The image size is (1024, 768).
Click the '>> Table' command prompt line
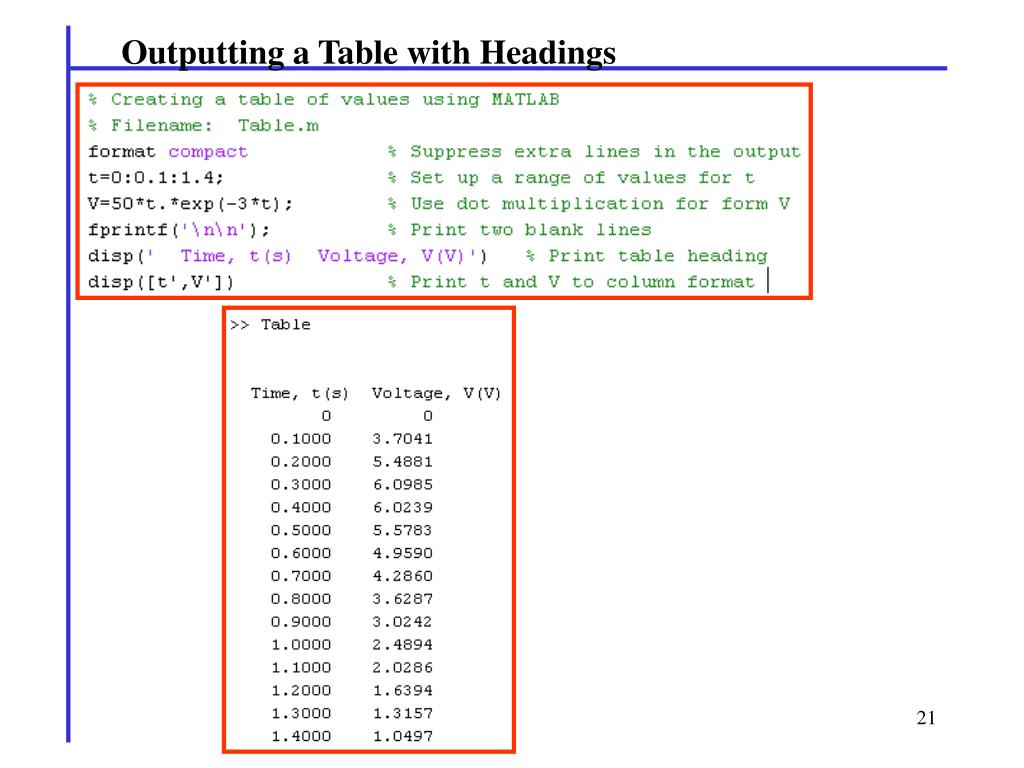pyautogui.click(x=270, y=325)
